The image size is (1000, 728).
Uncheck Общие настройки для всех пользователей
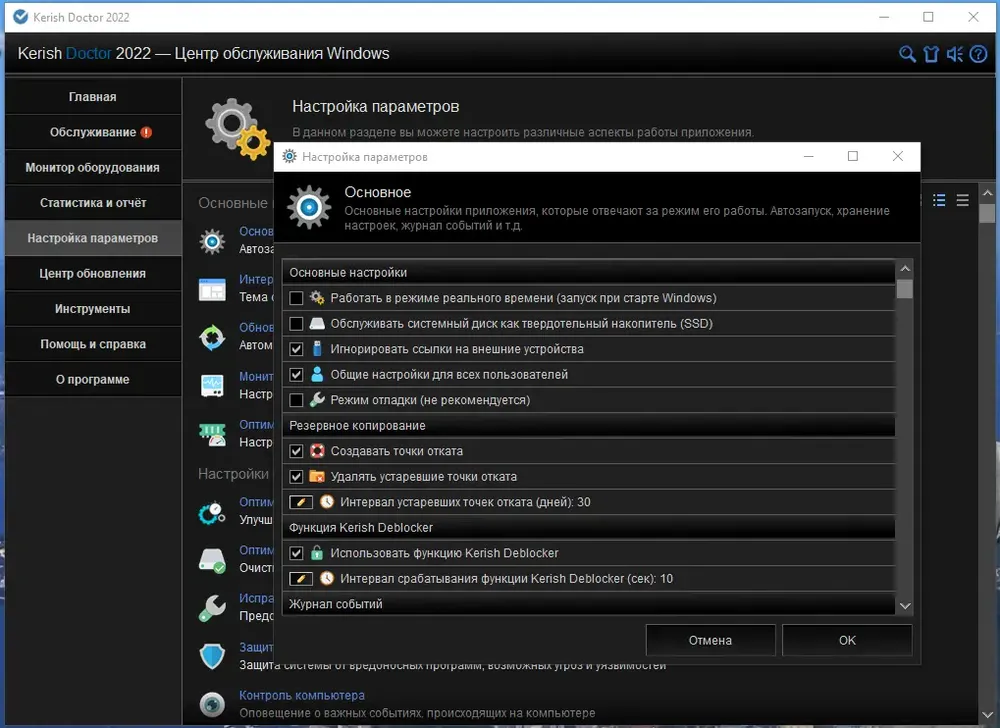(296, 374)
